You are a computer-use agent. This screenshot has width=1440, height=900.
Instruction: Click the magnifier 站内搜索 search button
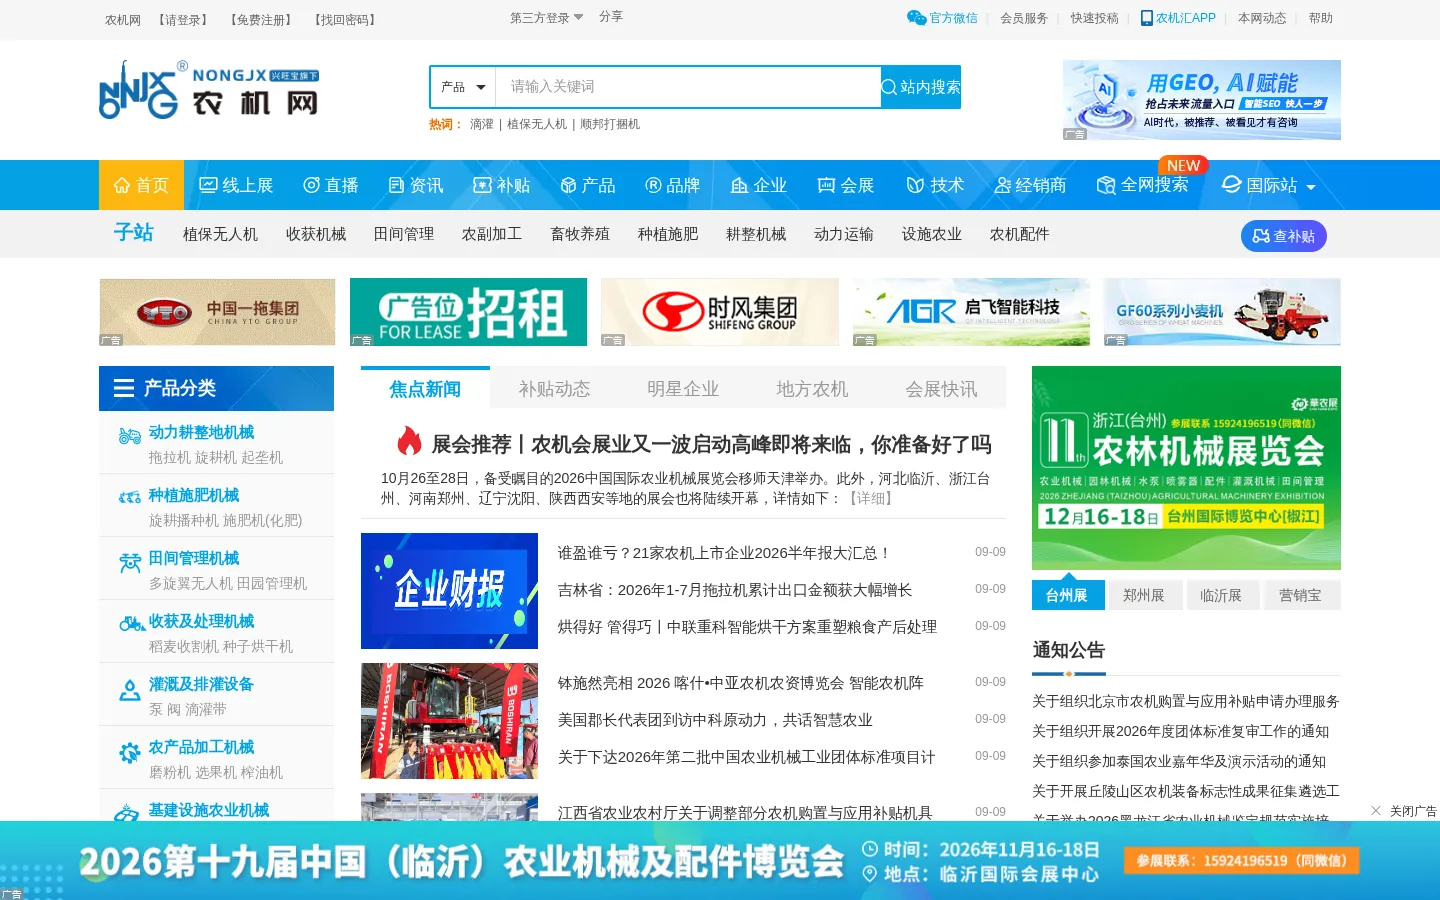(x=920, y=87)
